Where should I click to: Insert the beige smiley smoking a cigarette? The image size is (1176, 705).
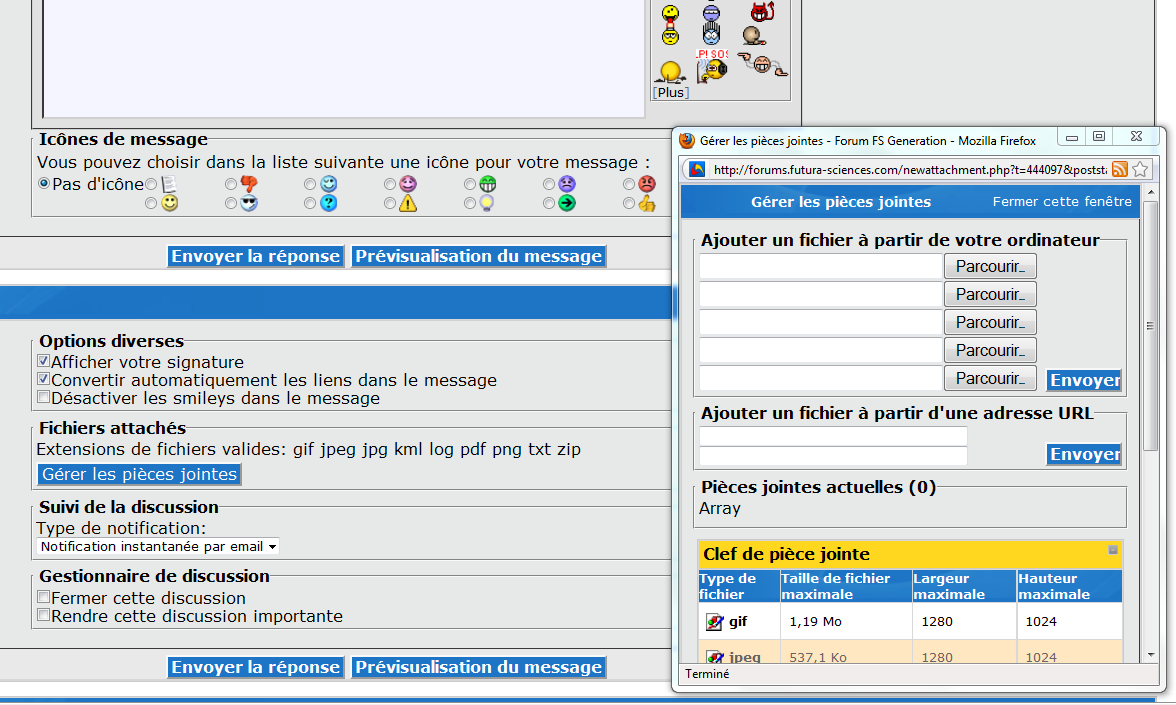(754, 35)
